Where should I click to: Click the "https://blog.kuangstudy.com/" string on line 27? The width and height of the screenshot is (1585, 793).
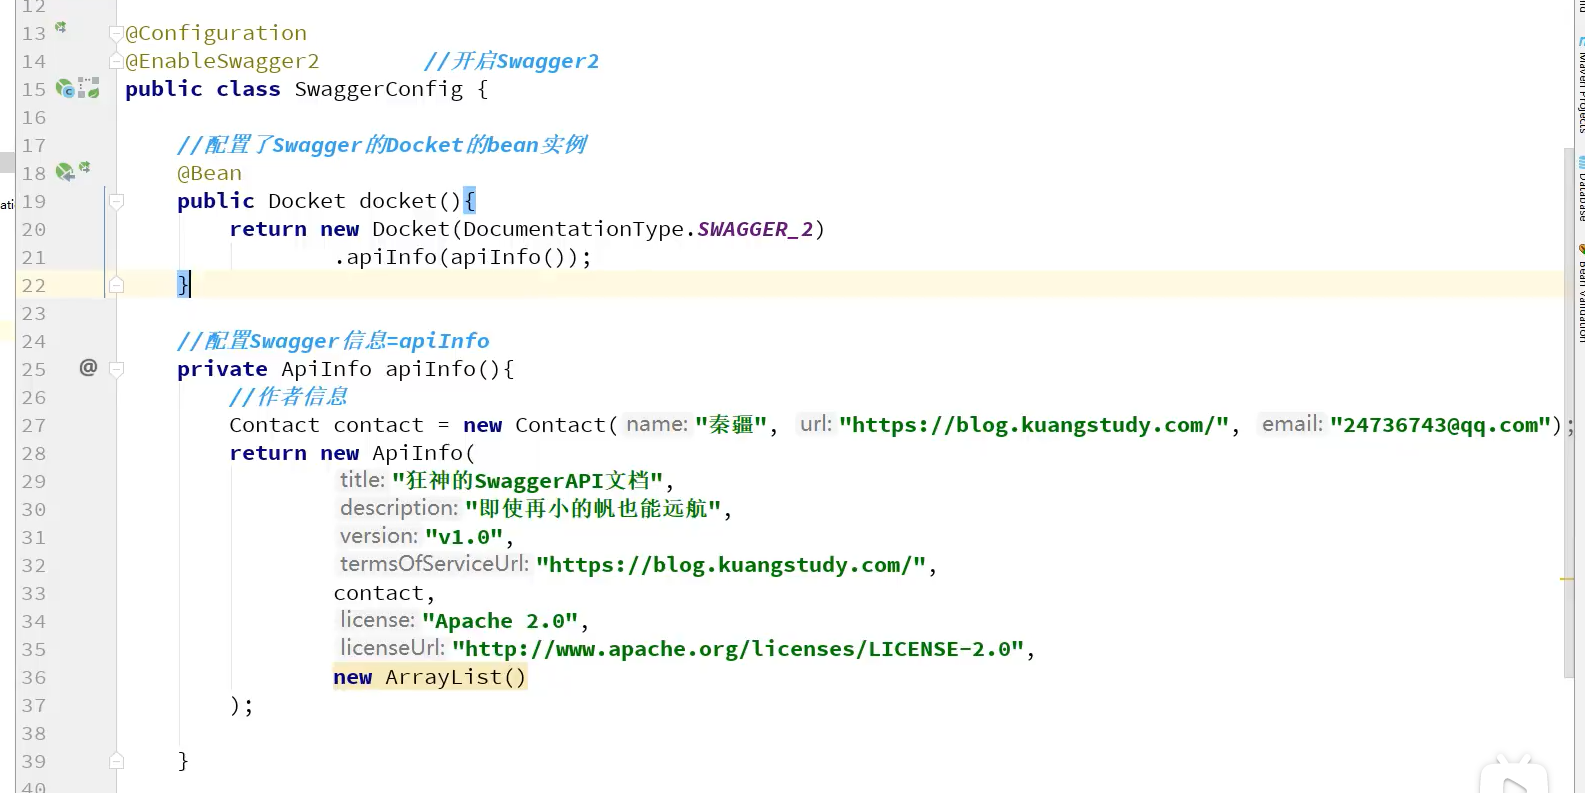1034,425
